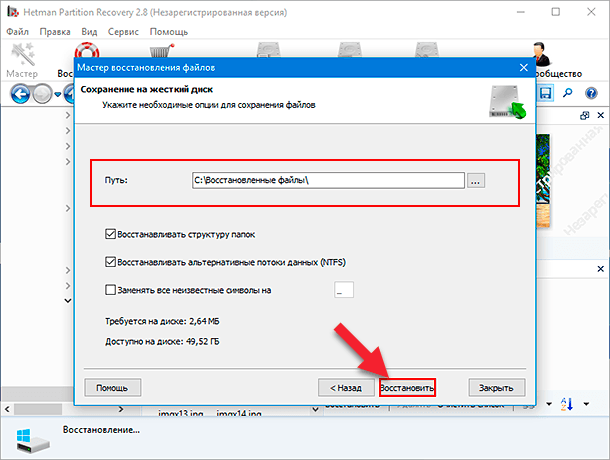Viewport: 610px width, 460px height.
Task: Click 'Восстановление...' status text
Action: tap(101, 430)
